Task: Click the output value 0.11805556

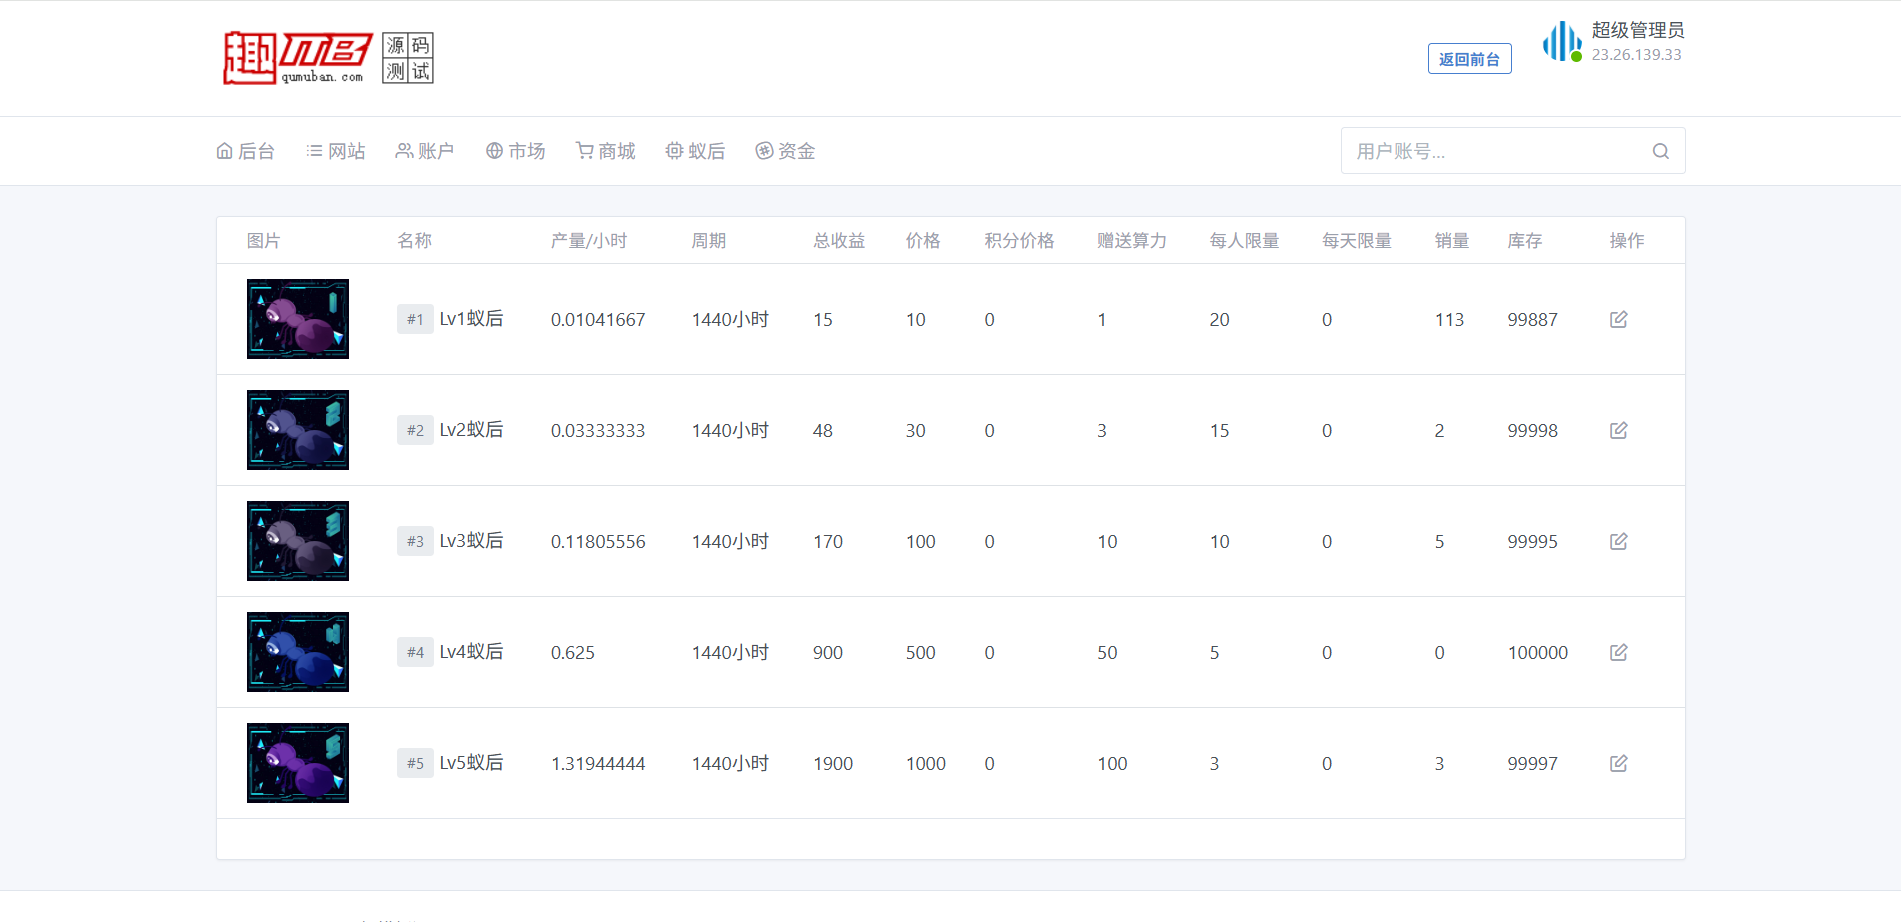Action: coord(598,542)
